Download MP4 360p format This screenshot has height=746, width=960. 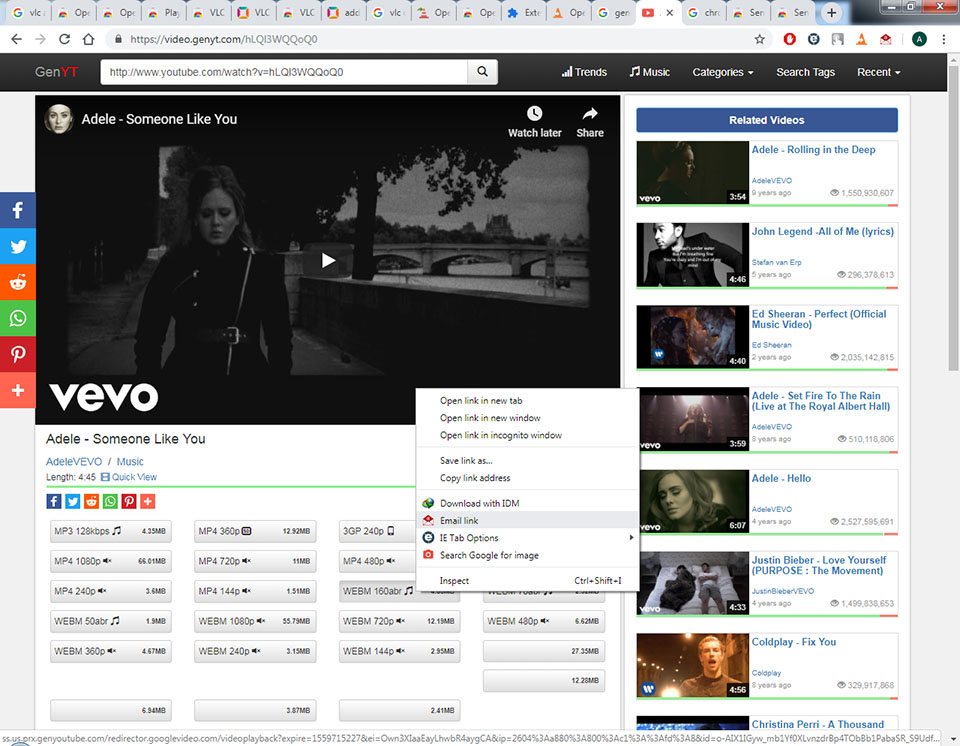(x=255, y=531)
